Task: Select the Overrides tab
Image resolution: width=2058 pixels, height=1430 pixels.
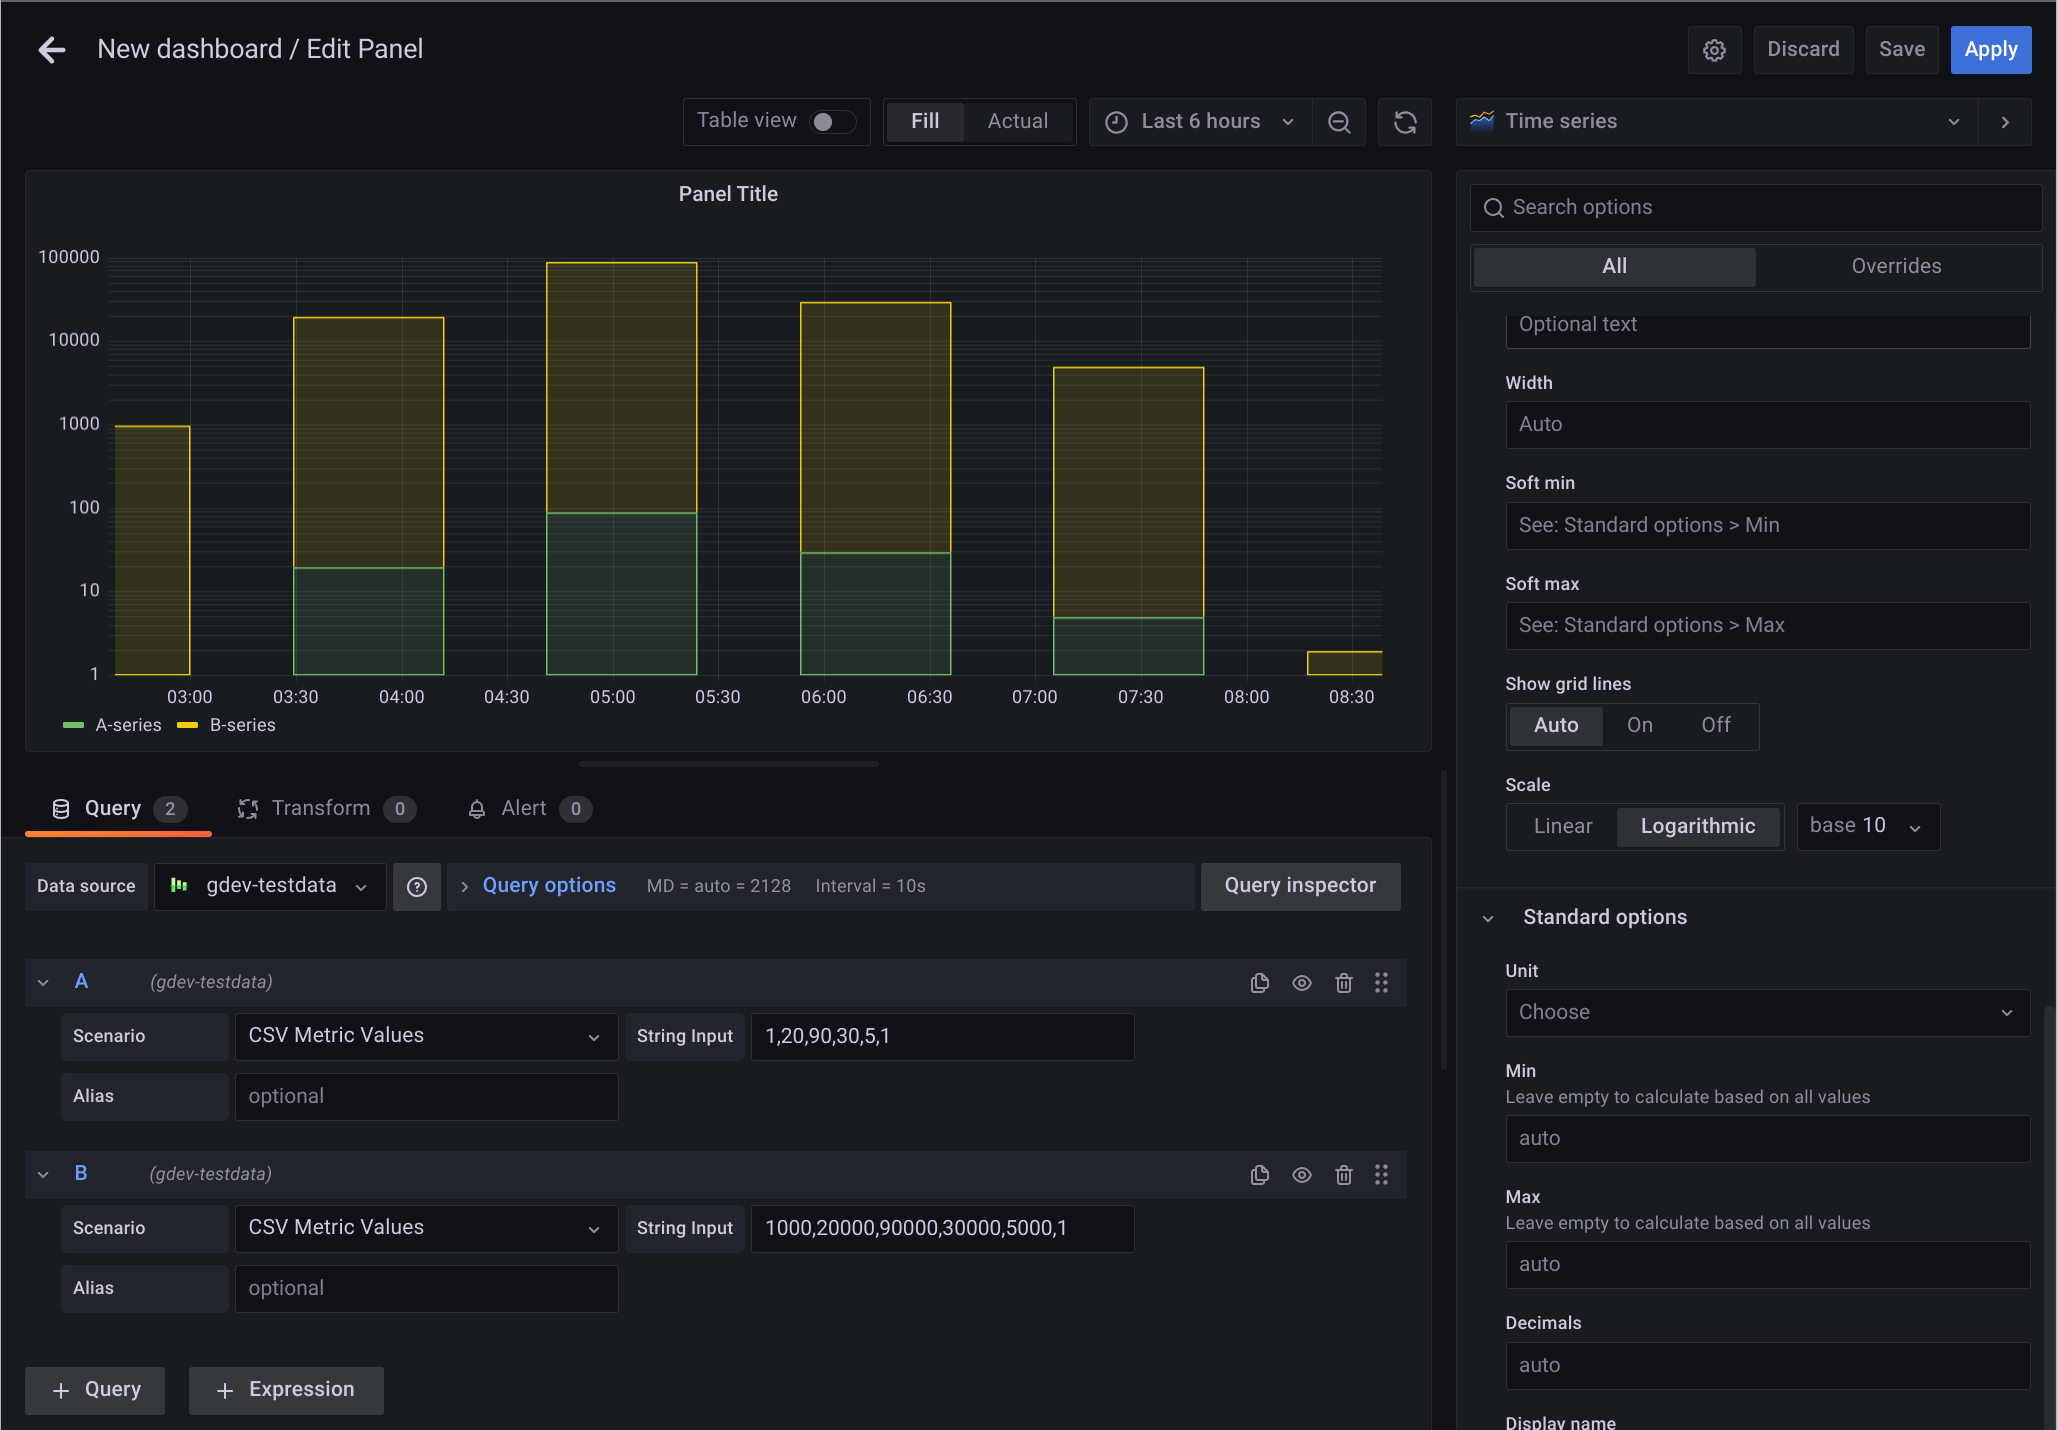Action: click(1896, 266)
